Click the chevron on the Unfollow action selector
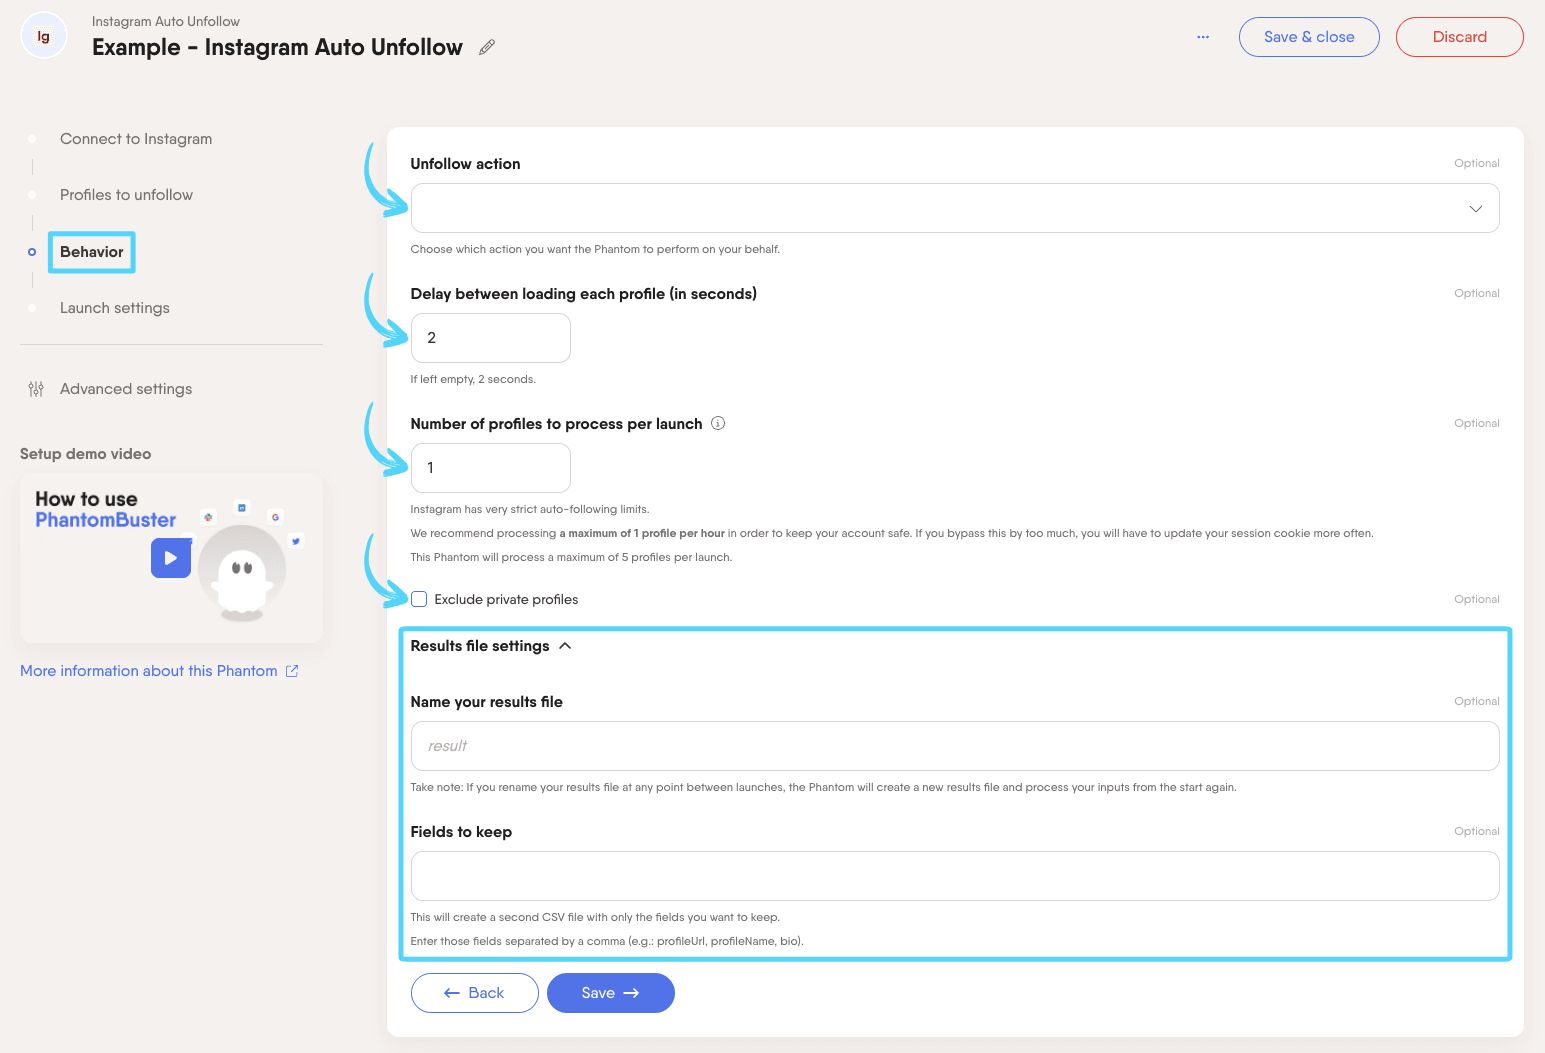The height and width of the screenshot is (1053, 1545). tap(1476, 208)
